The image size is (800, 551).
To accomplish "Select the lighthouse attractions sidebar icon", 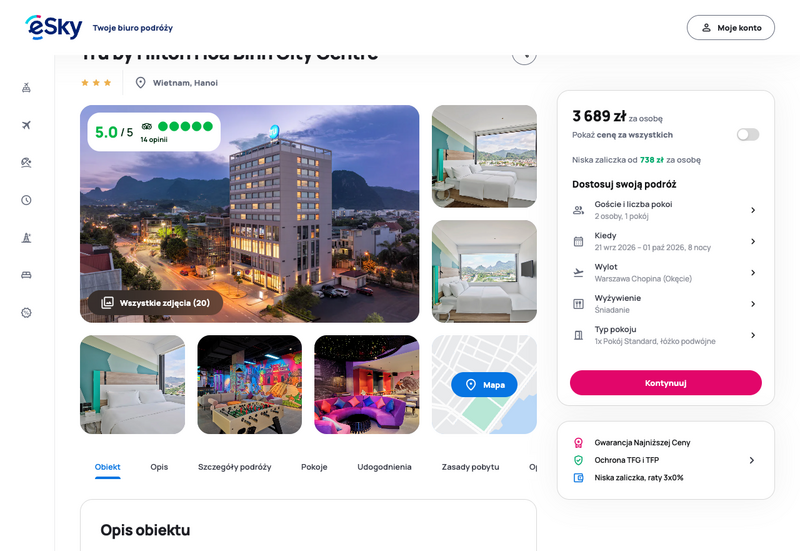I will pyautogui.click(x=27, y=238).
